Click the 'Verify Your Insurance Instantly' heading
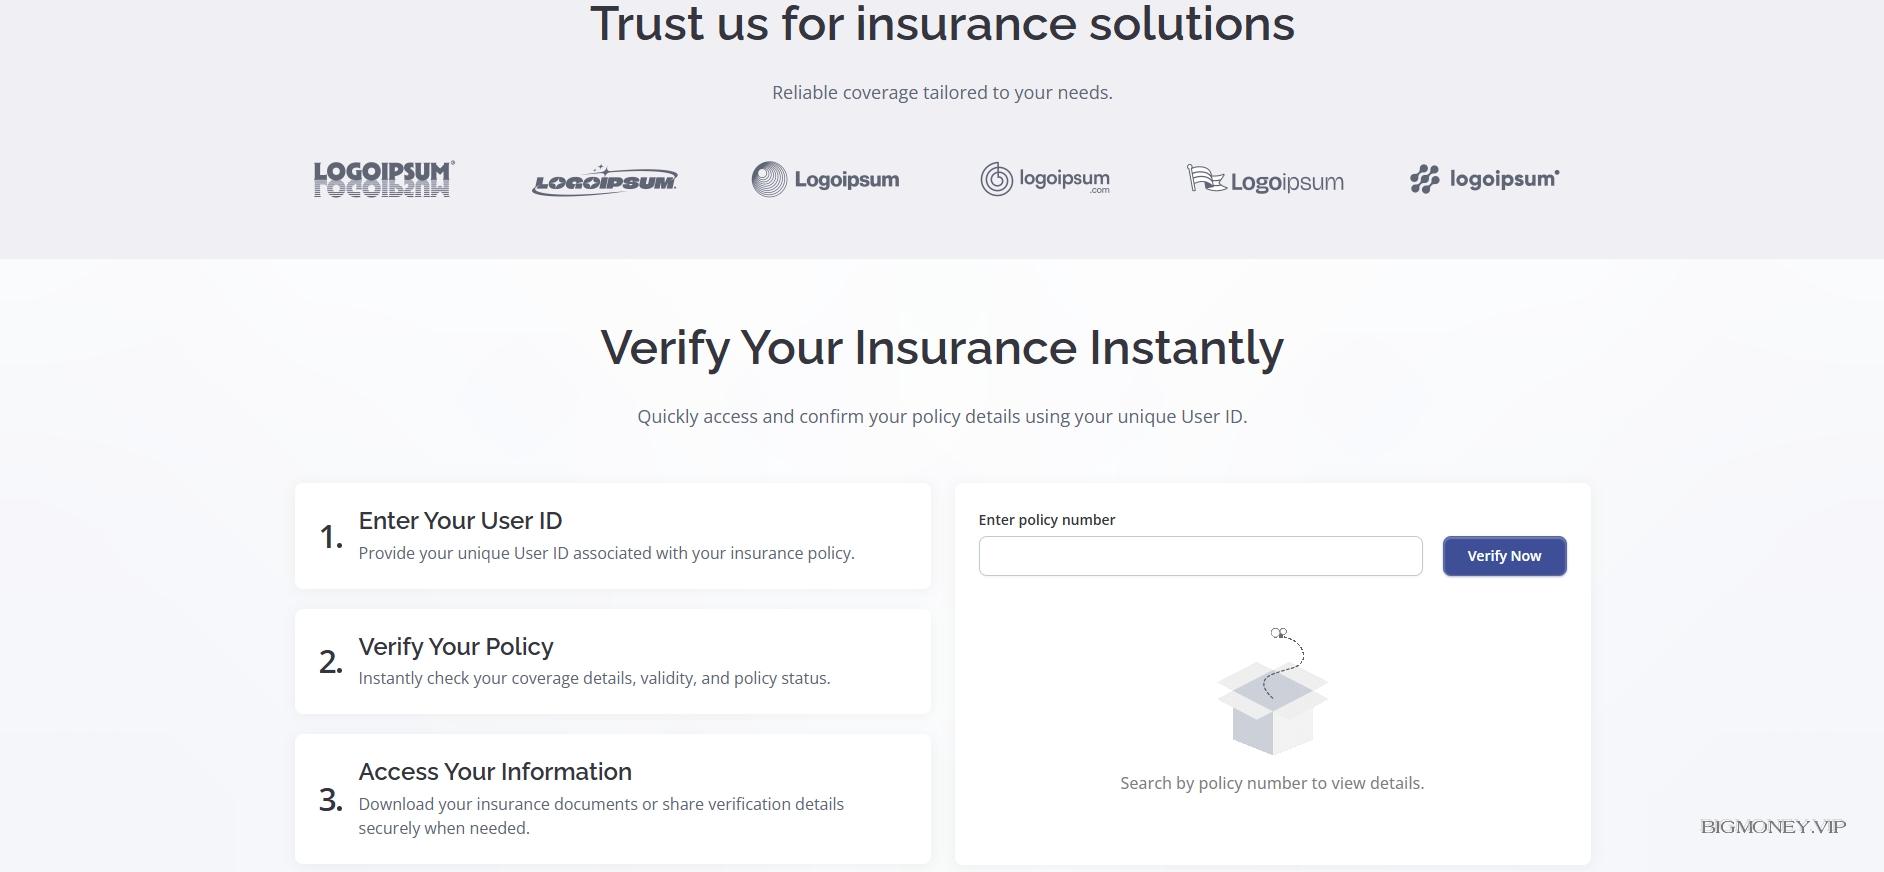Screen dimensions: 1884x872 (x=942, y=348)
